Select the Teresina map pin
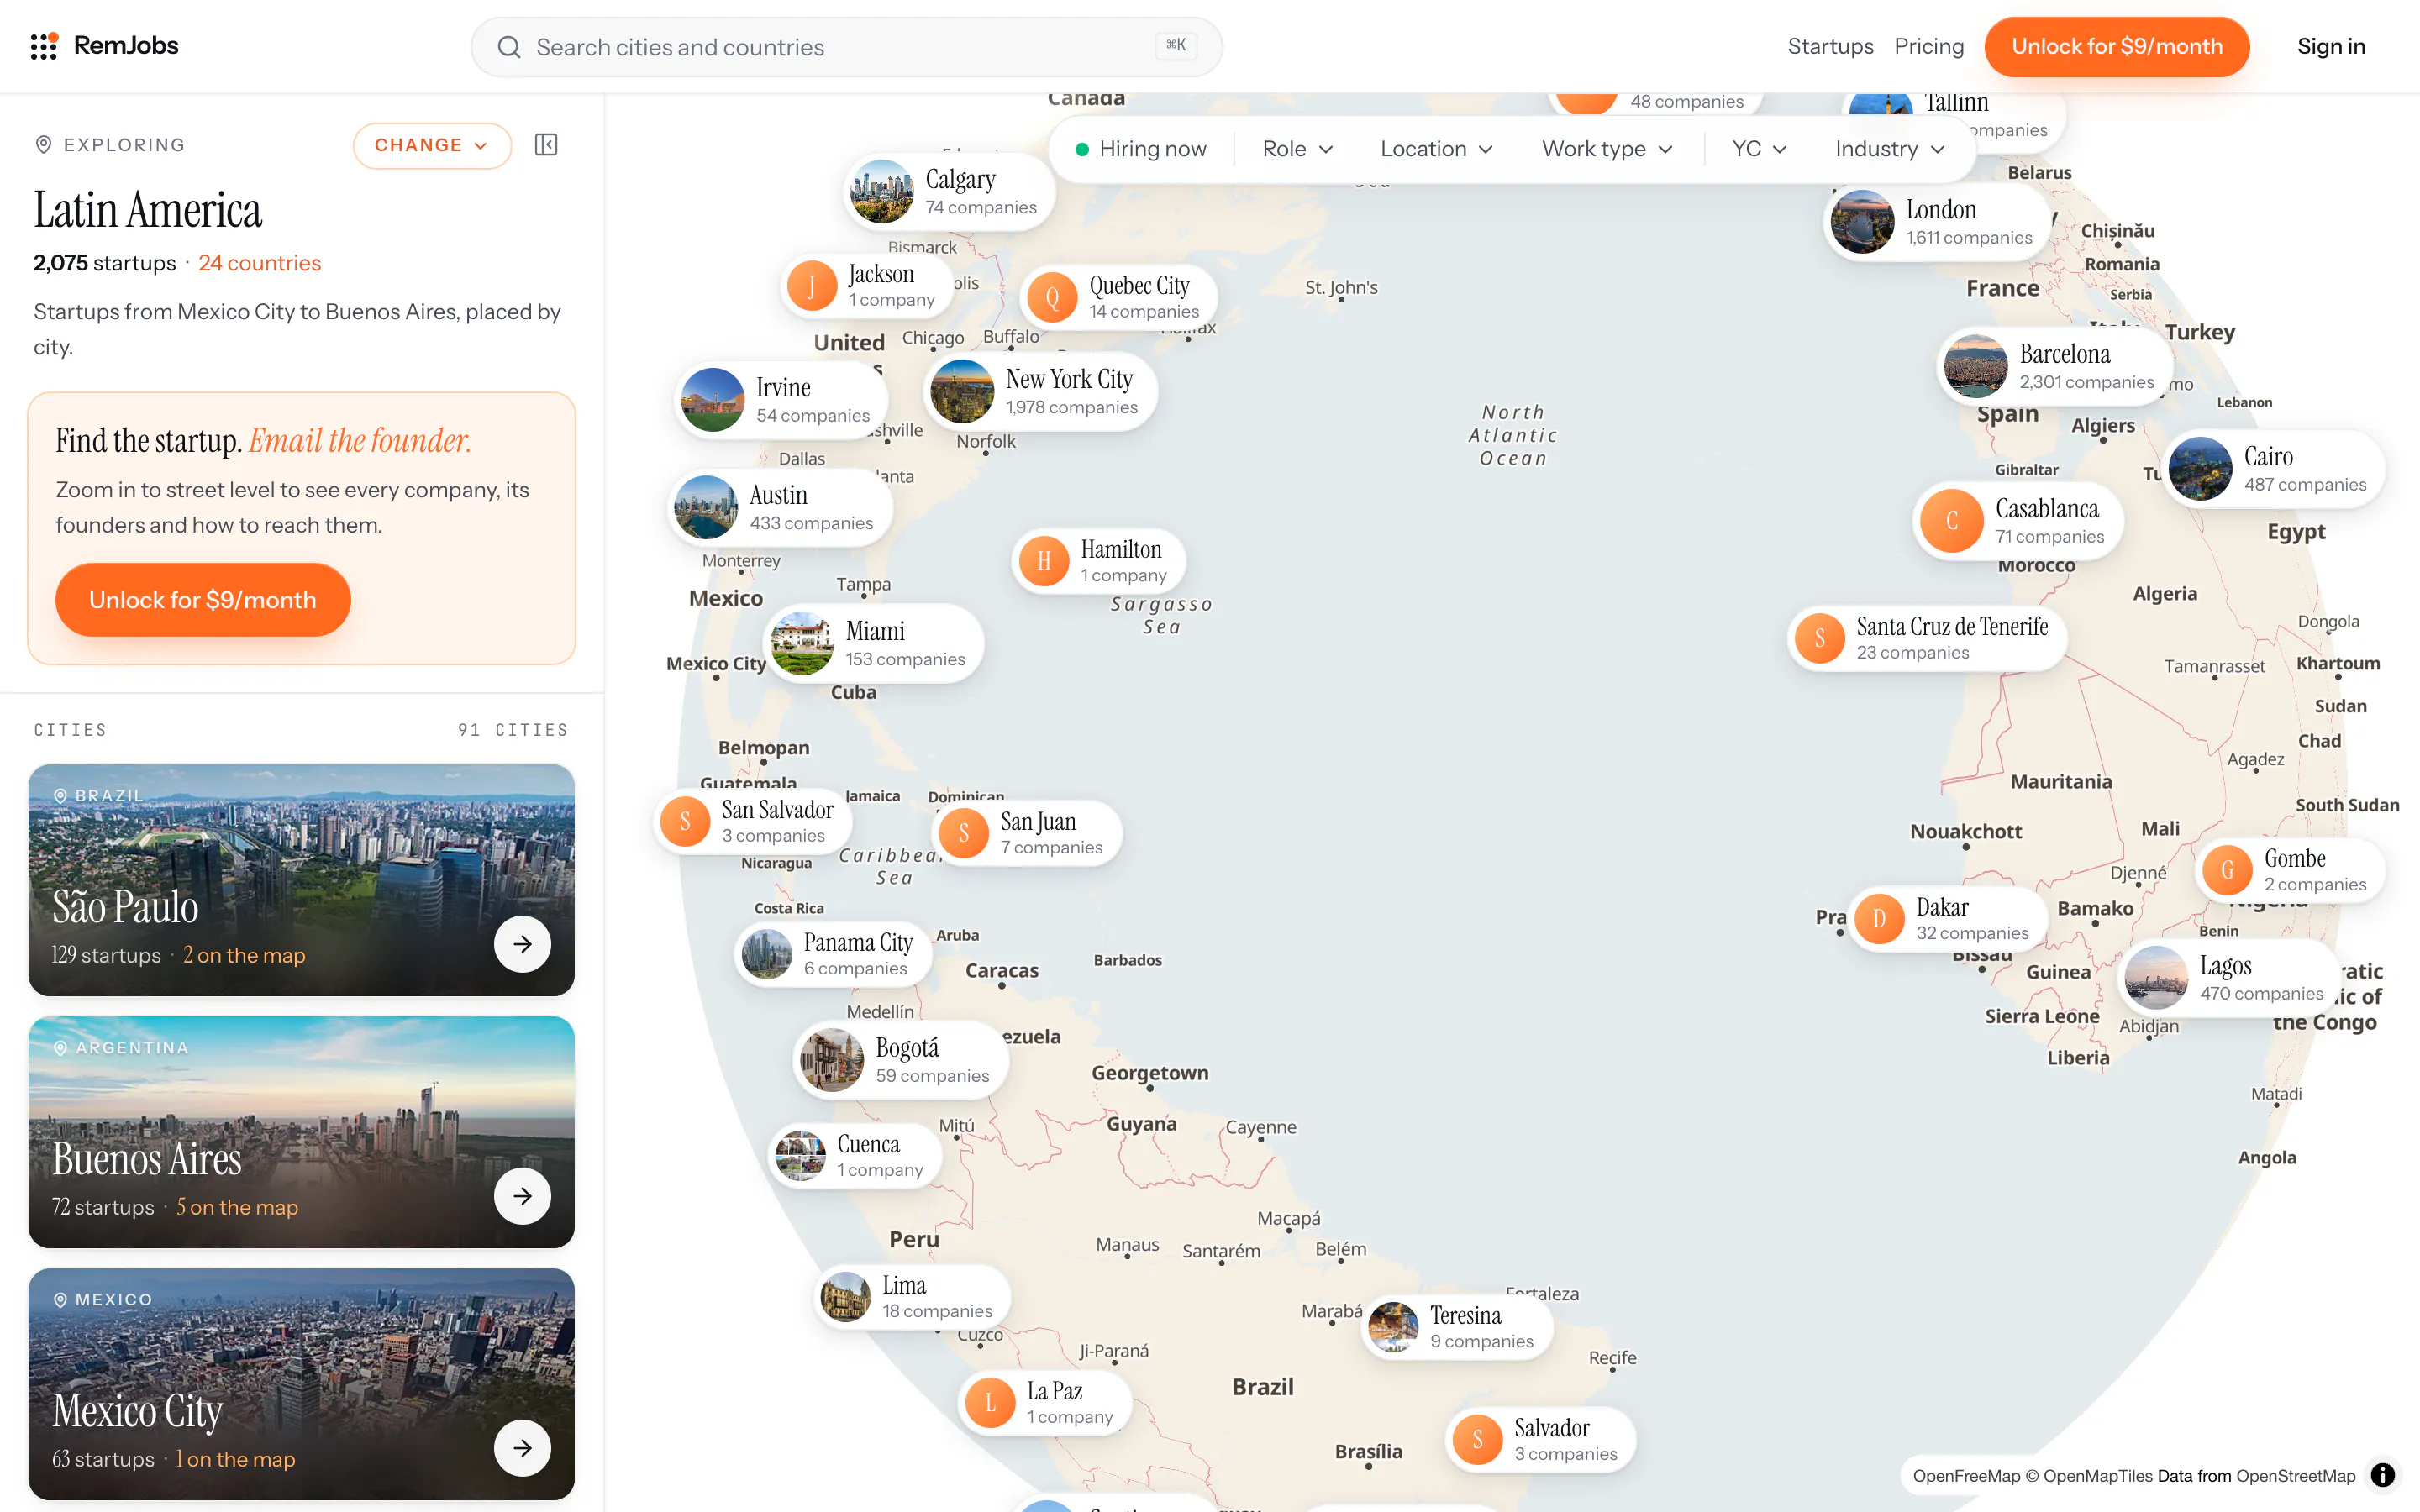 tap(1458, 1327)
